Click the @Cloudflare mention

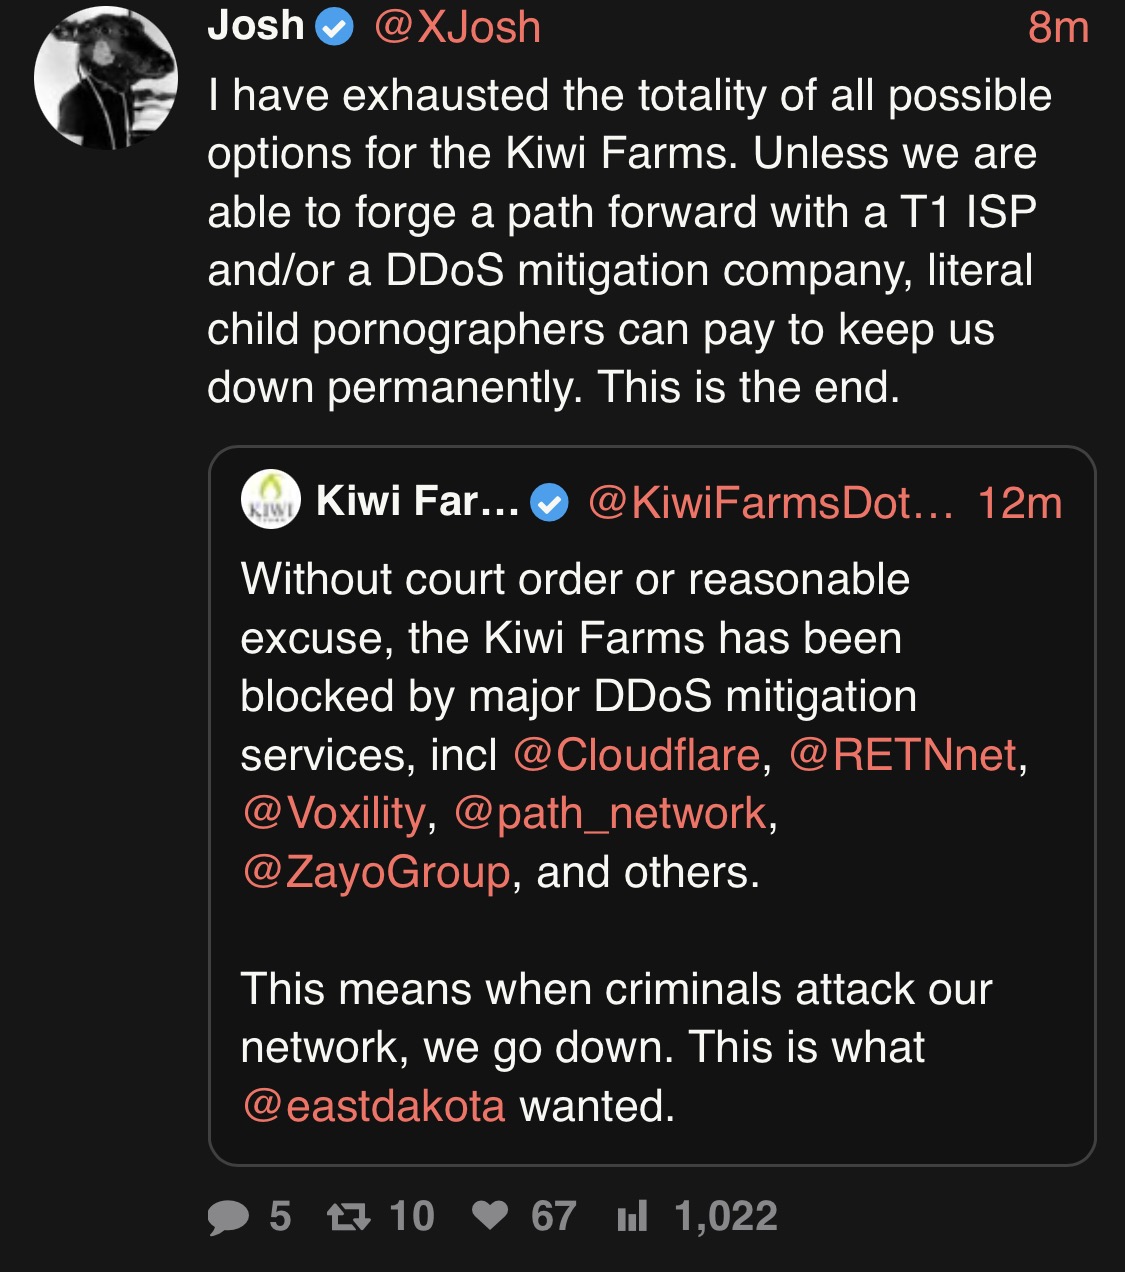(636, 755)
